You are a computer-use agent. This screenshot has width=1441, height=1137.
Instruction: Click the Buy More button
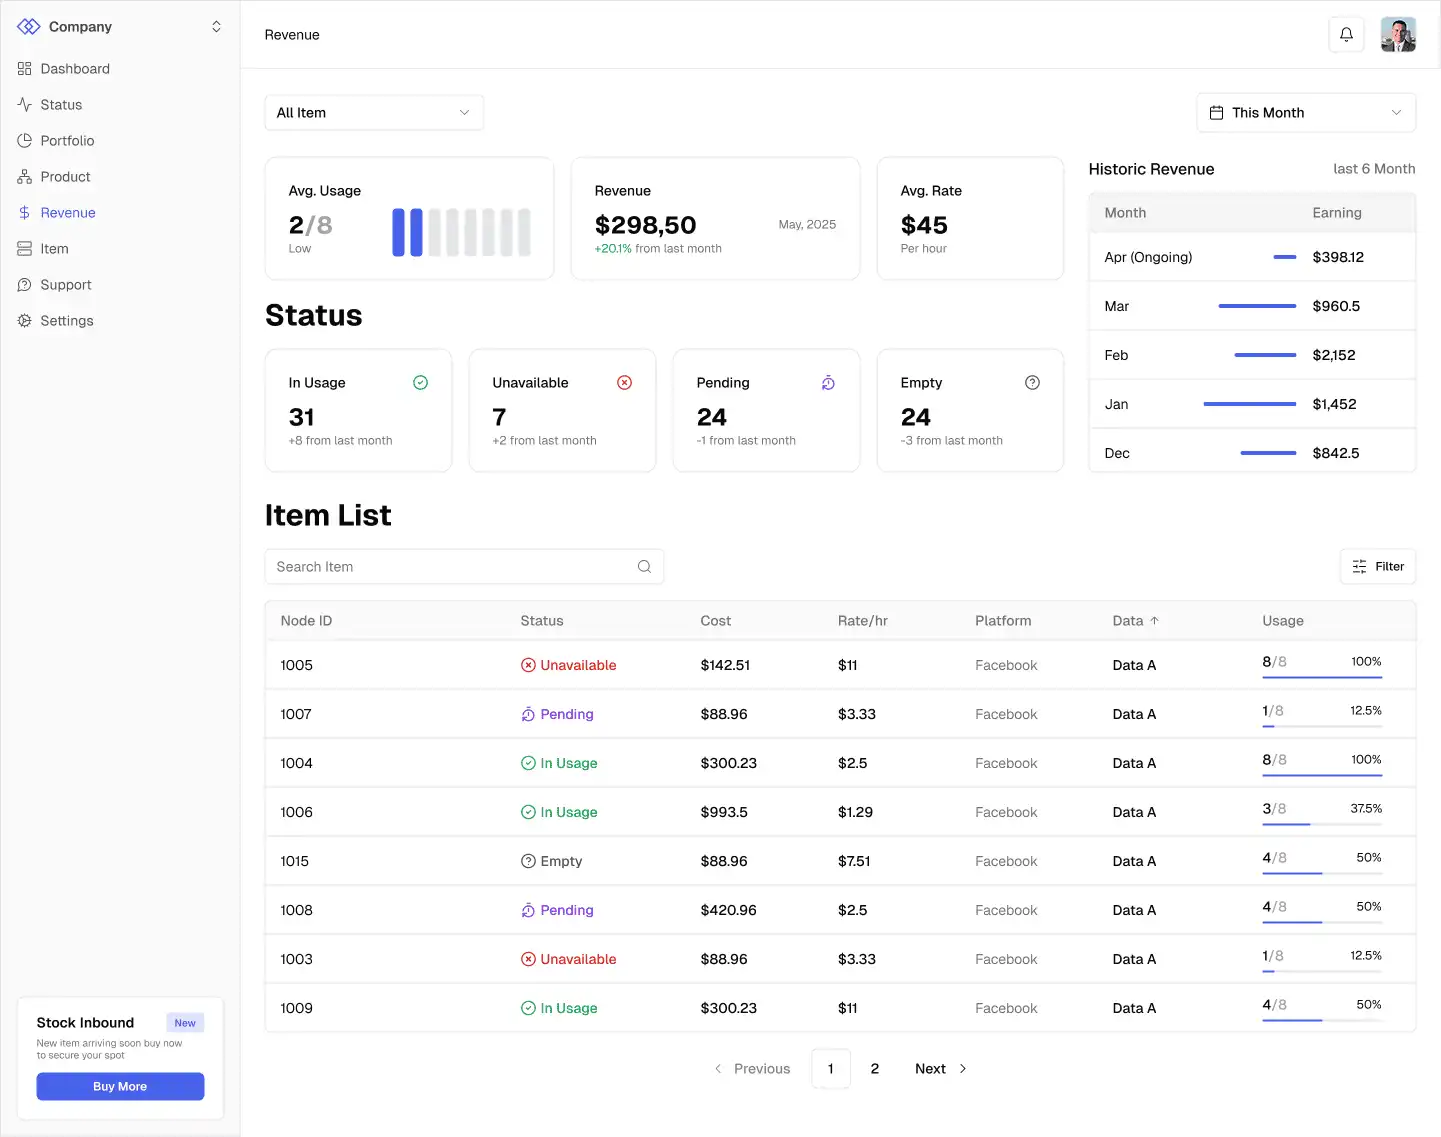pyautogui.click(x=120, y=1087)
